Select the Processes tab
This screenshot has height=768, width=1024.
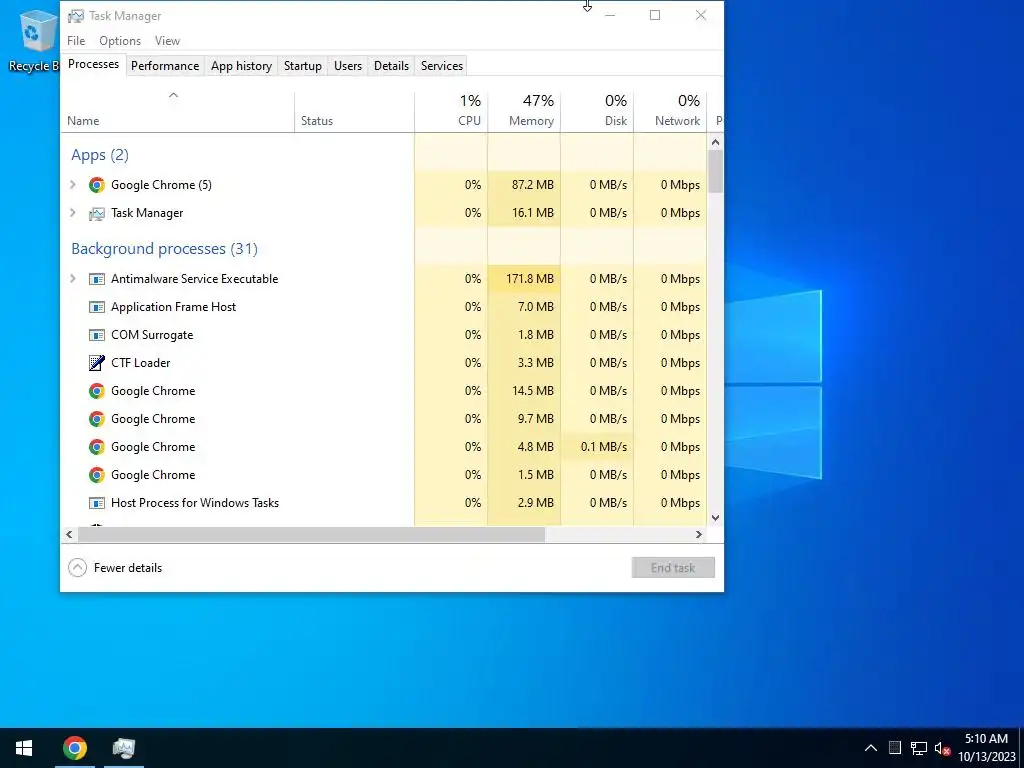[x=93, y=64]
